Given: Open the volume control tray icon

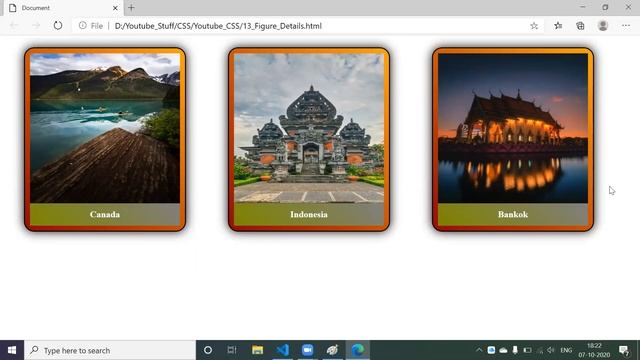Looking at the screenshot, I should tap(551, 350).
